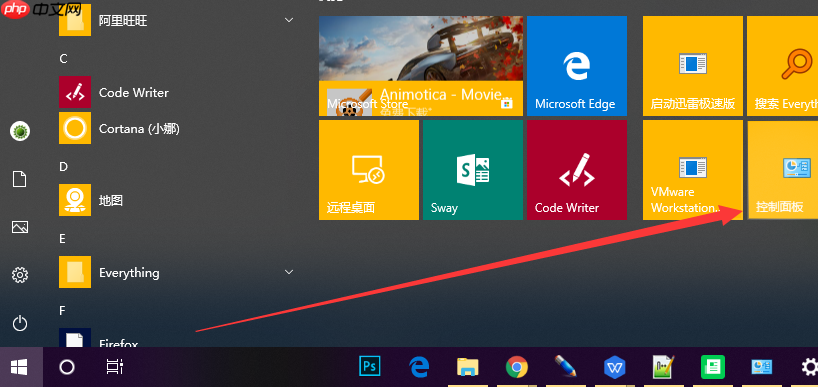
Task: Open the 启动迅雷极速版 tile
Action: tap(693, 66)
